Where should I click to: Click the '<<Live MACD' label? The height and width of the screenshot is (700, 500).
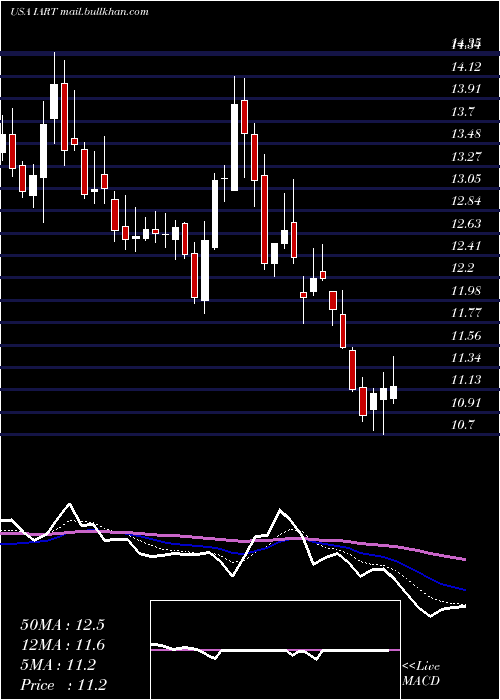point(421,674)
